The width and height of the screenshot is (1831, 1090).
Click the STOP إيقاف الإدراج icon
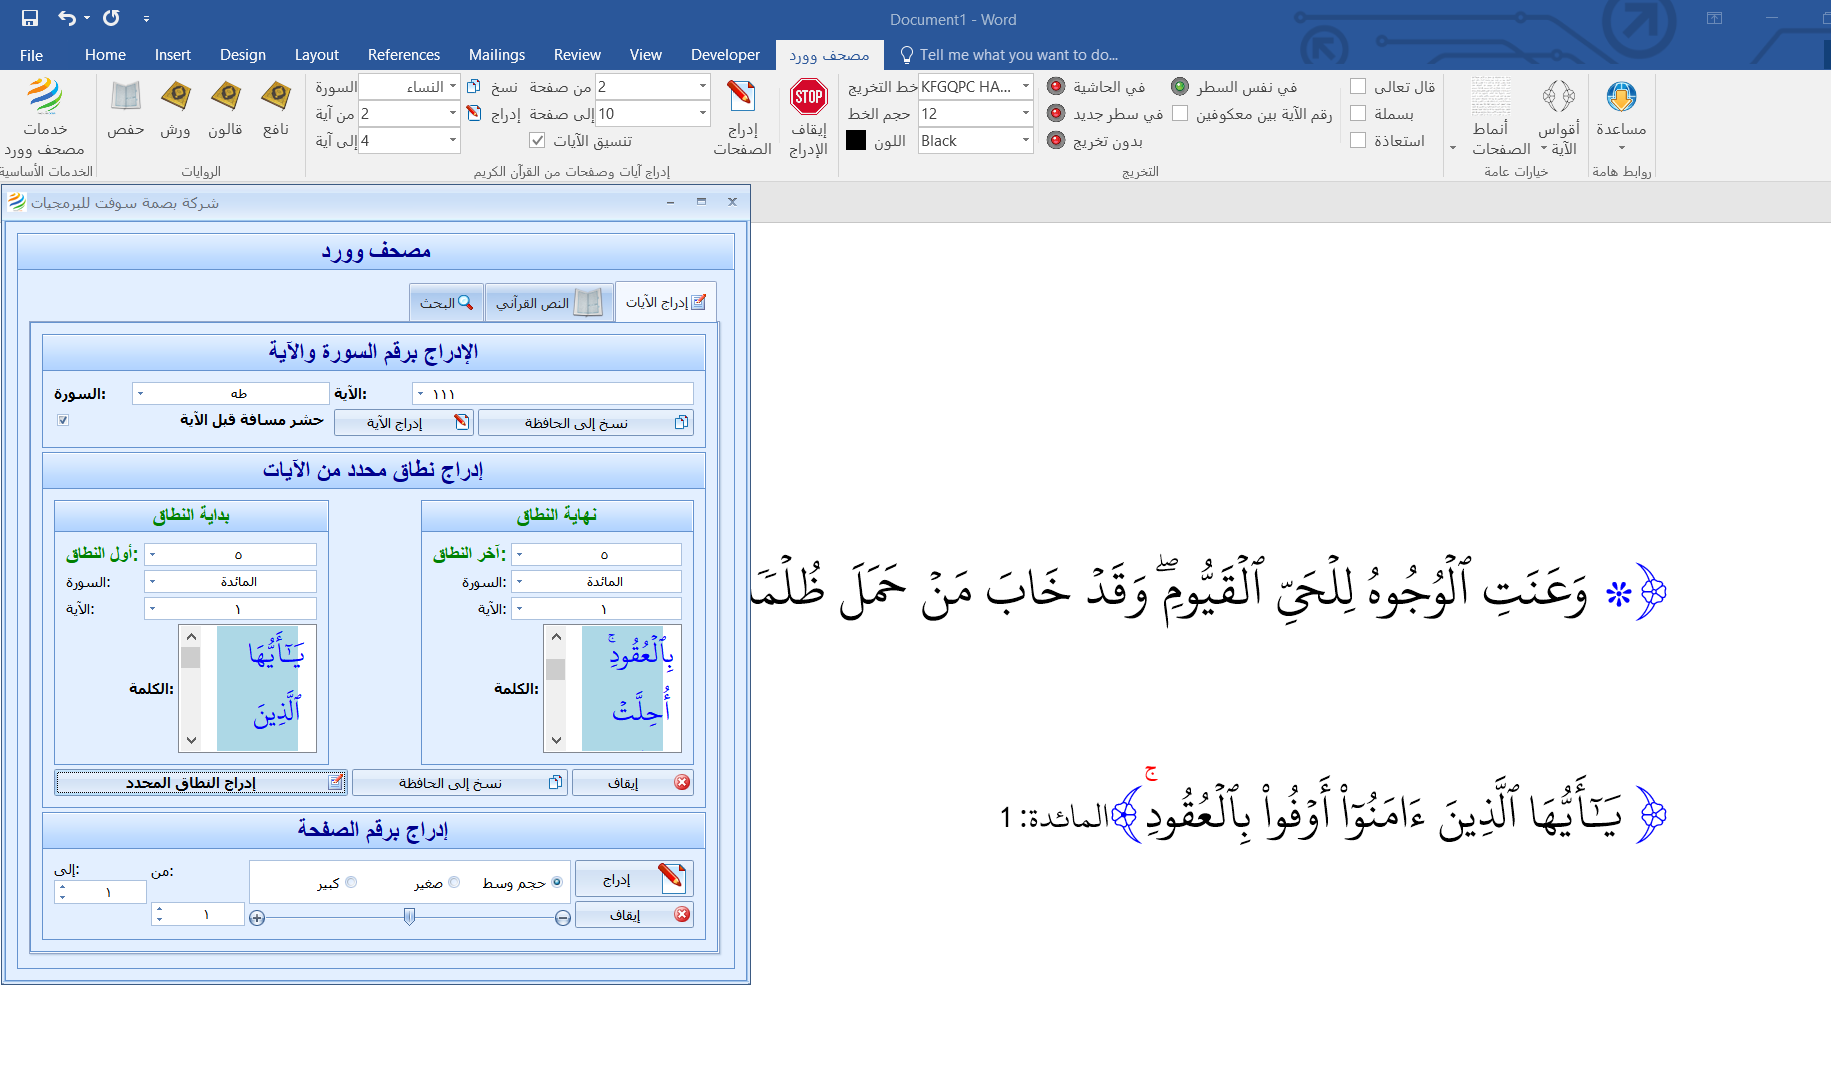click(808, 97)
